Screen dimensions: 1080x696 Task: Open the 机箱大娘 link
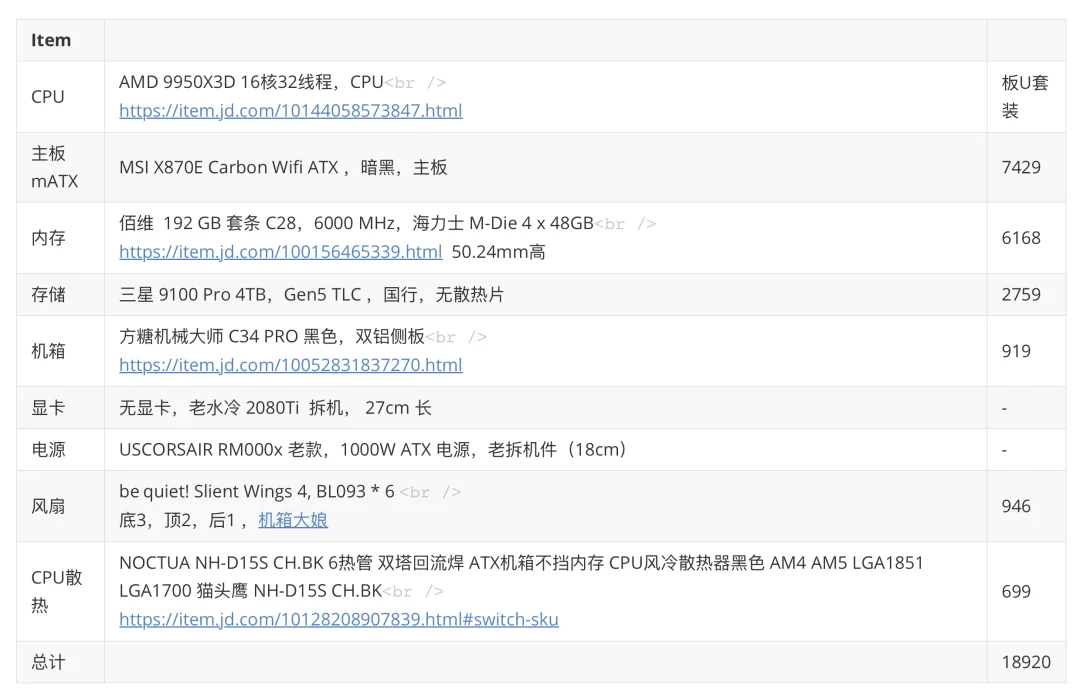(x=293, y=520)
